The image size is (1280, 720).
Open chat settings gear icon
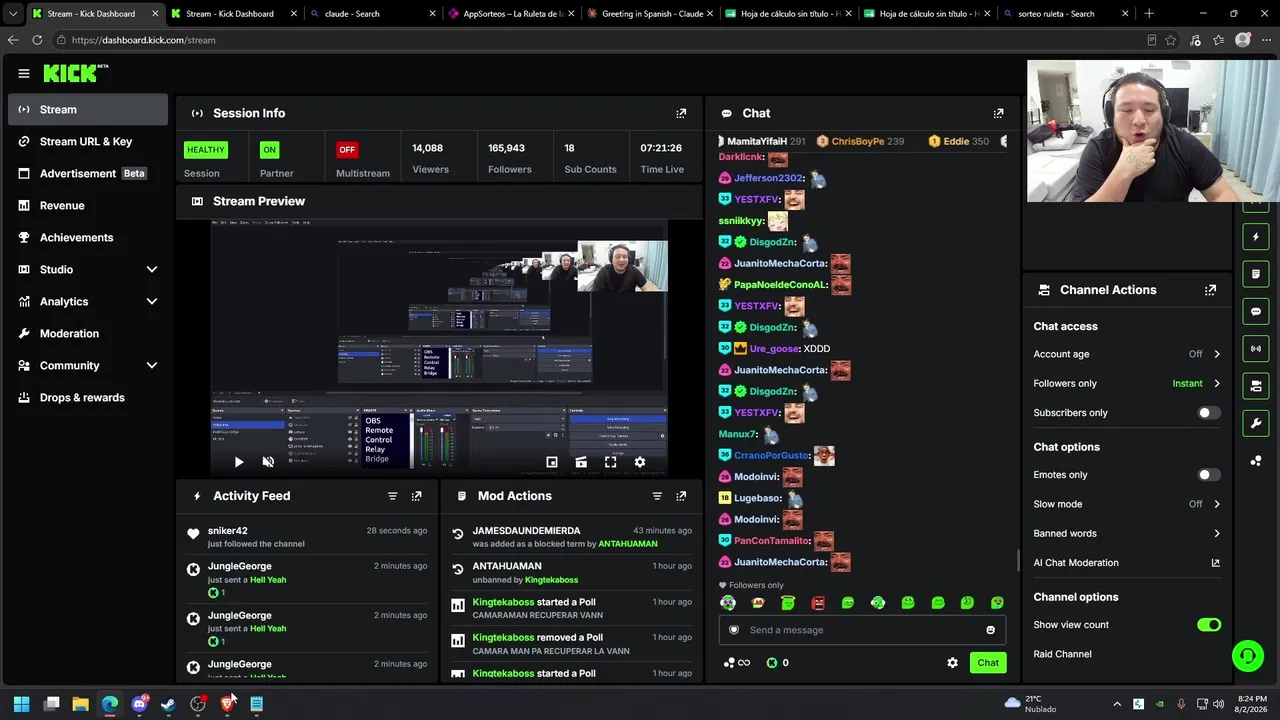[x=952, y=663]
